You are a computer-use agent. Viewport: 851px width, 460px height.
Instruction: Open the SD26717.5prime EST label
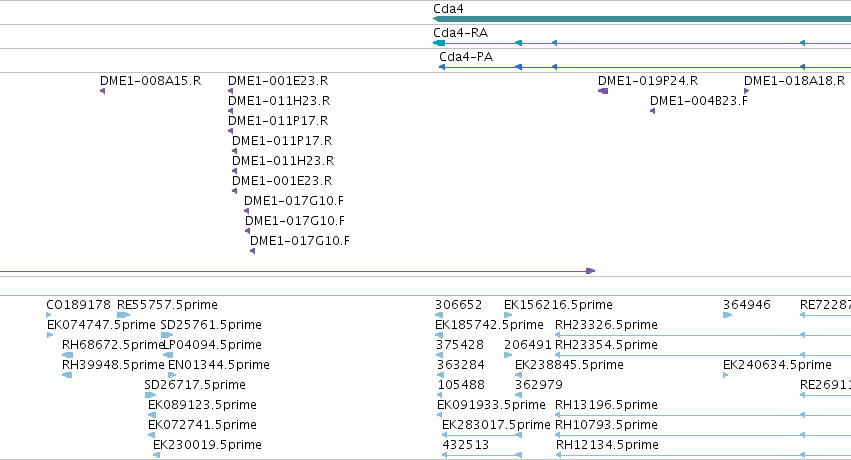click(x=195, y=385)
